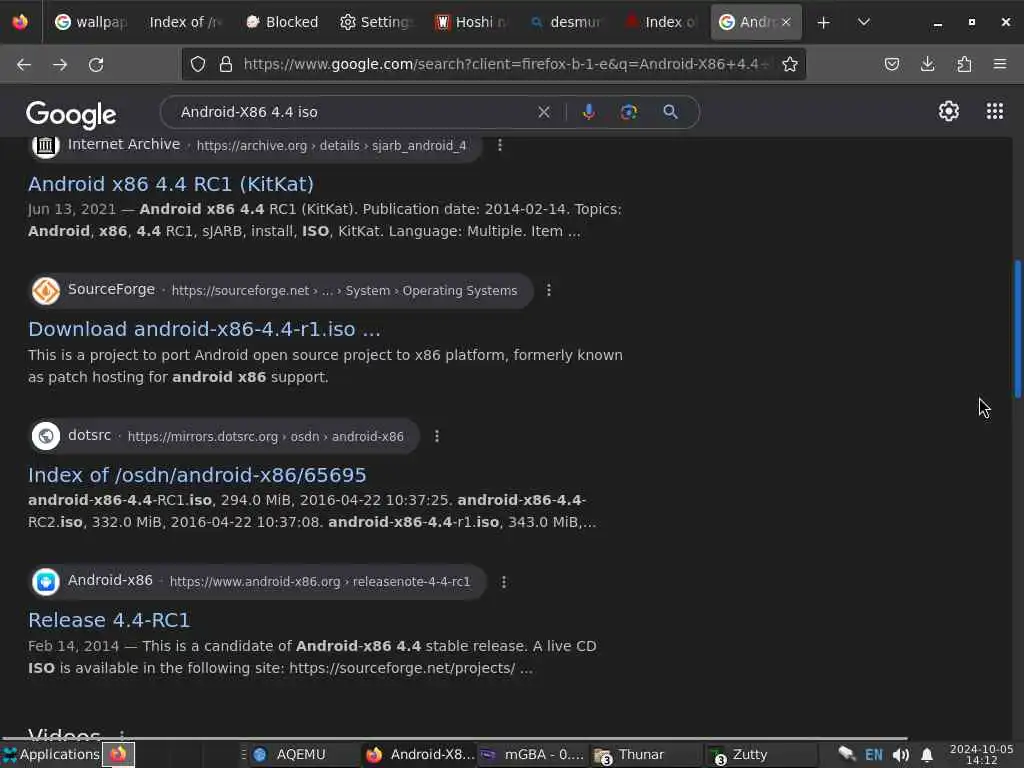Open Firefox application hamburger menu
Viewport: 1024px width, 768px height.
pos(1000,64)
